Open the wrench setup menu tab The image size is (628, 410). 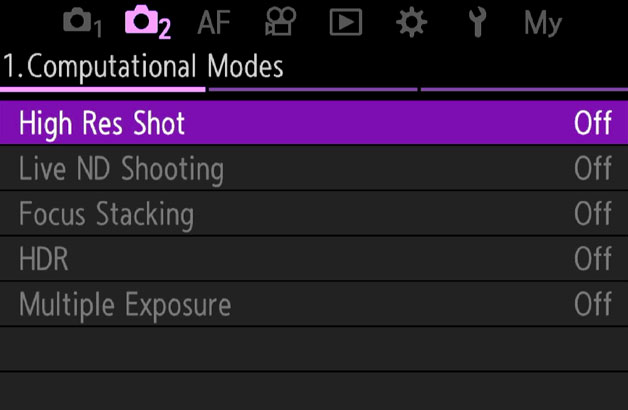[x=476, y=22]
